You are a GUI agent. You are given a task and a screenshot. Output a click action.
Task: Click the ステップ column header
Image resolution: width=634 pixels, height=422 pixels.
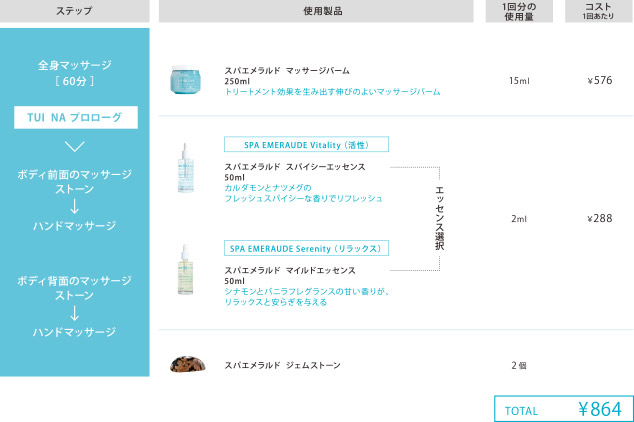(x=75, y=11)
